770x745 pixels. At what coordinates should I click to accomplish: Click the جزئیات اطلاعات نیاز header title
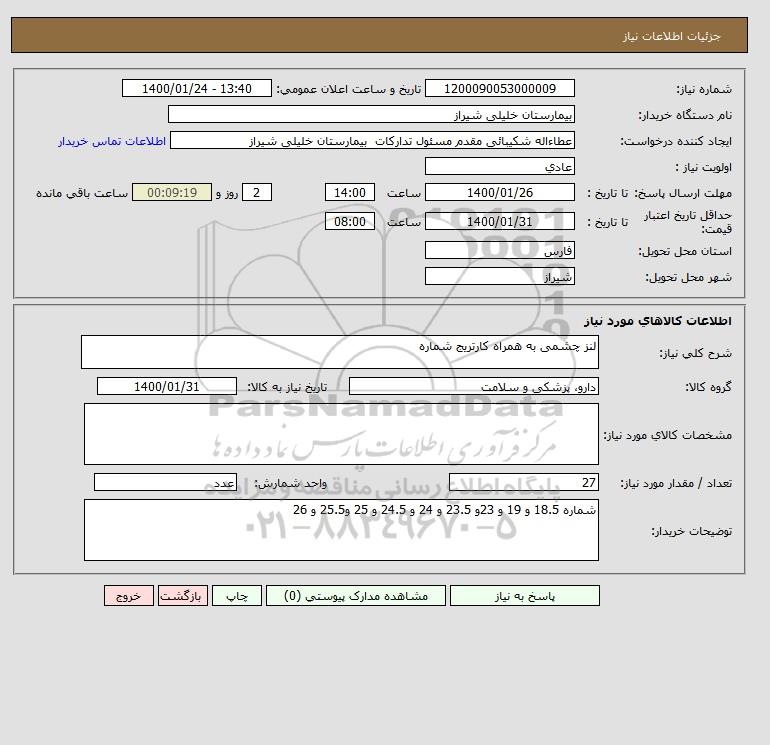671,36
